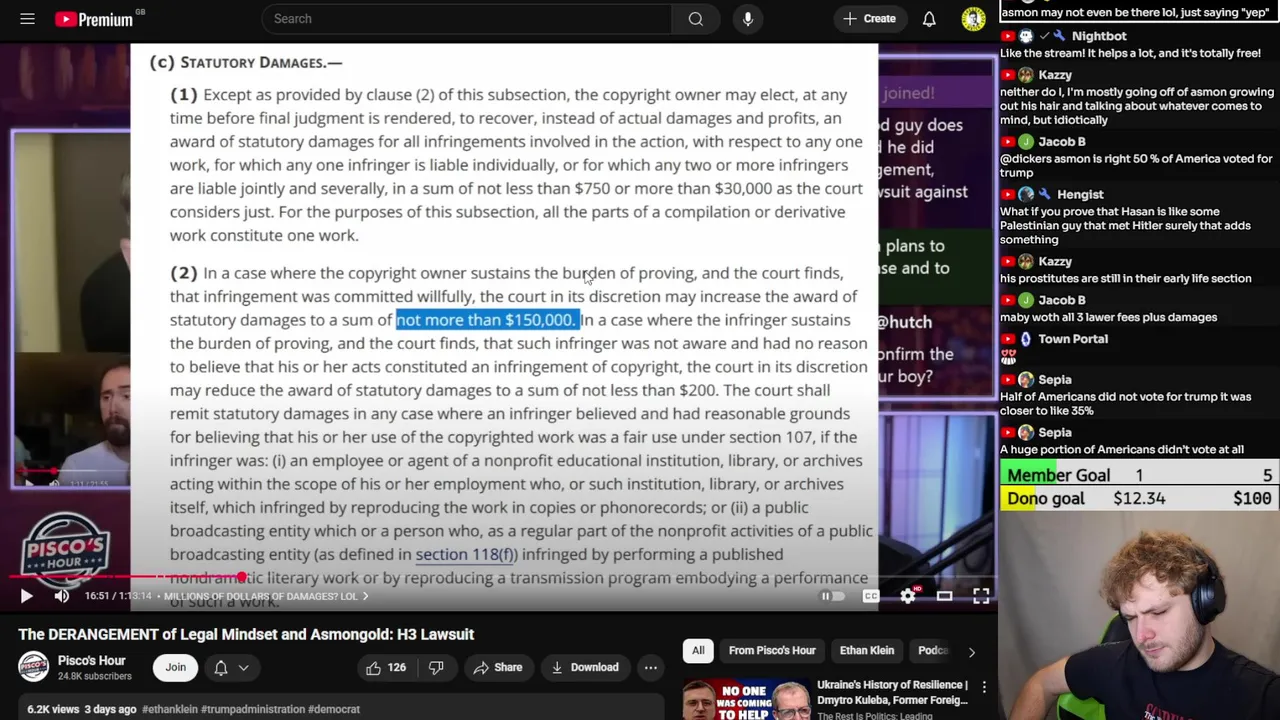Click the '16:51 / 1:13:14' time display
This screenshot has height=720, width=1280.
(118, 596)
